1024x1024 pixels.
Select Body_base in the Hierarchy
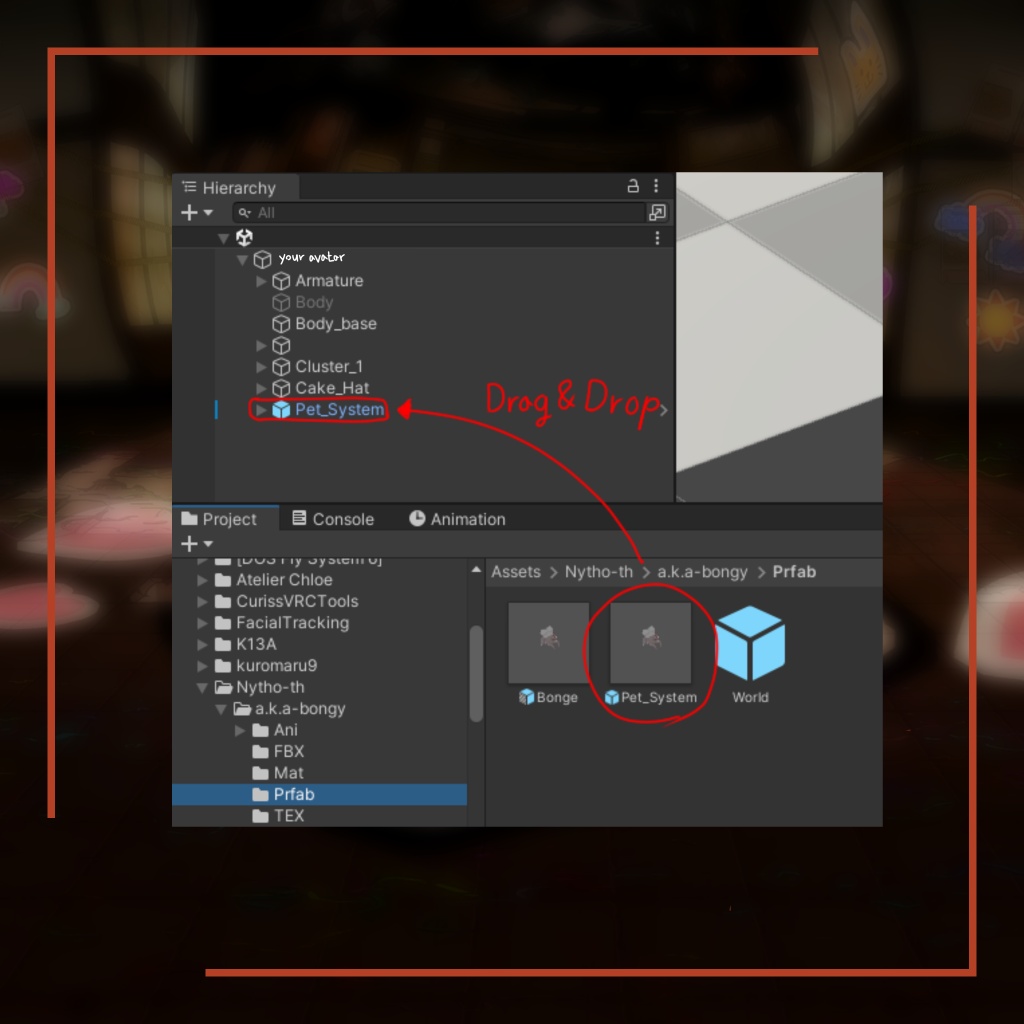click(336, 324)
